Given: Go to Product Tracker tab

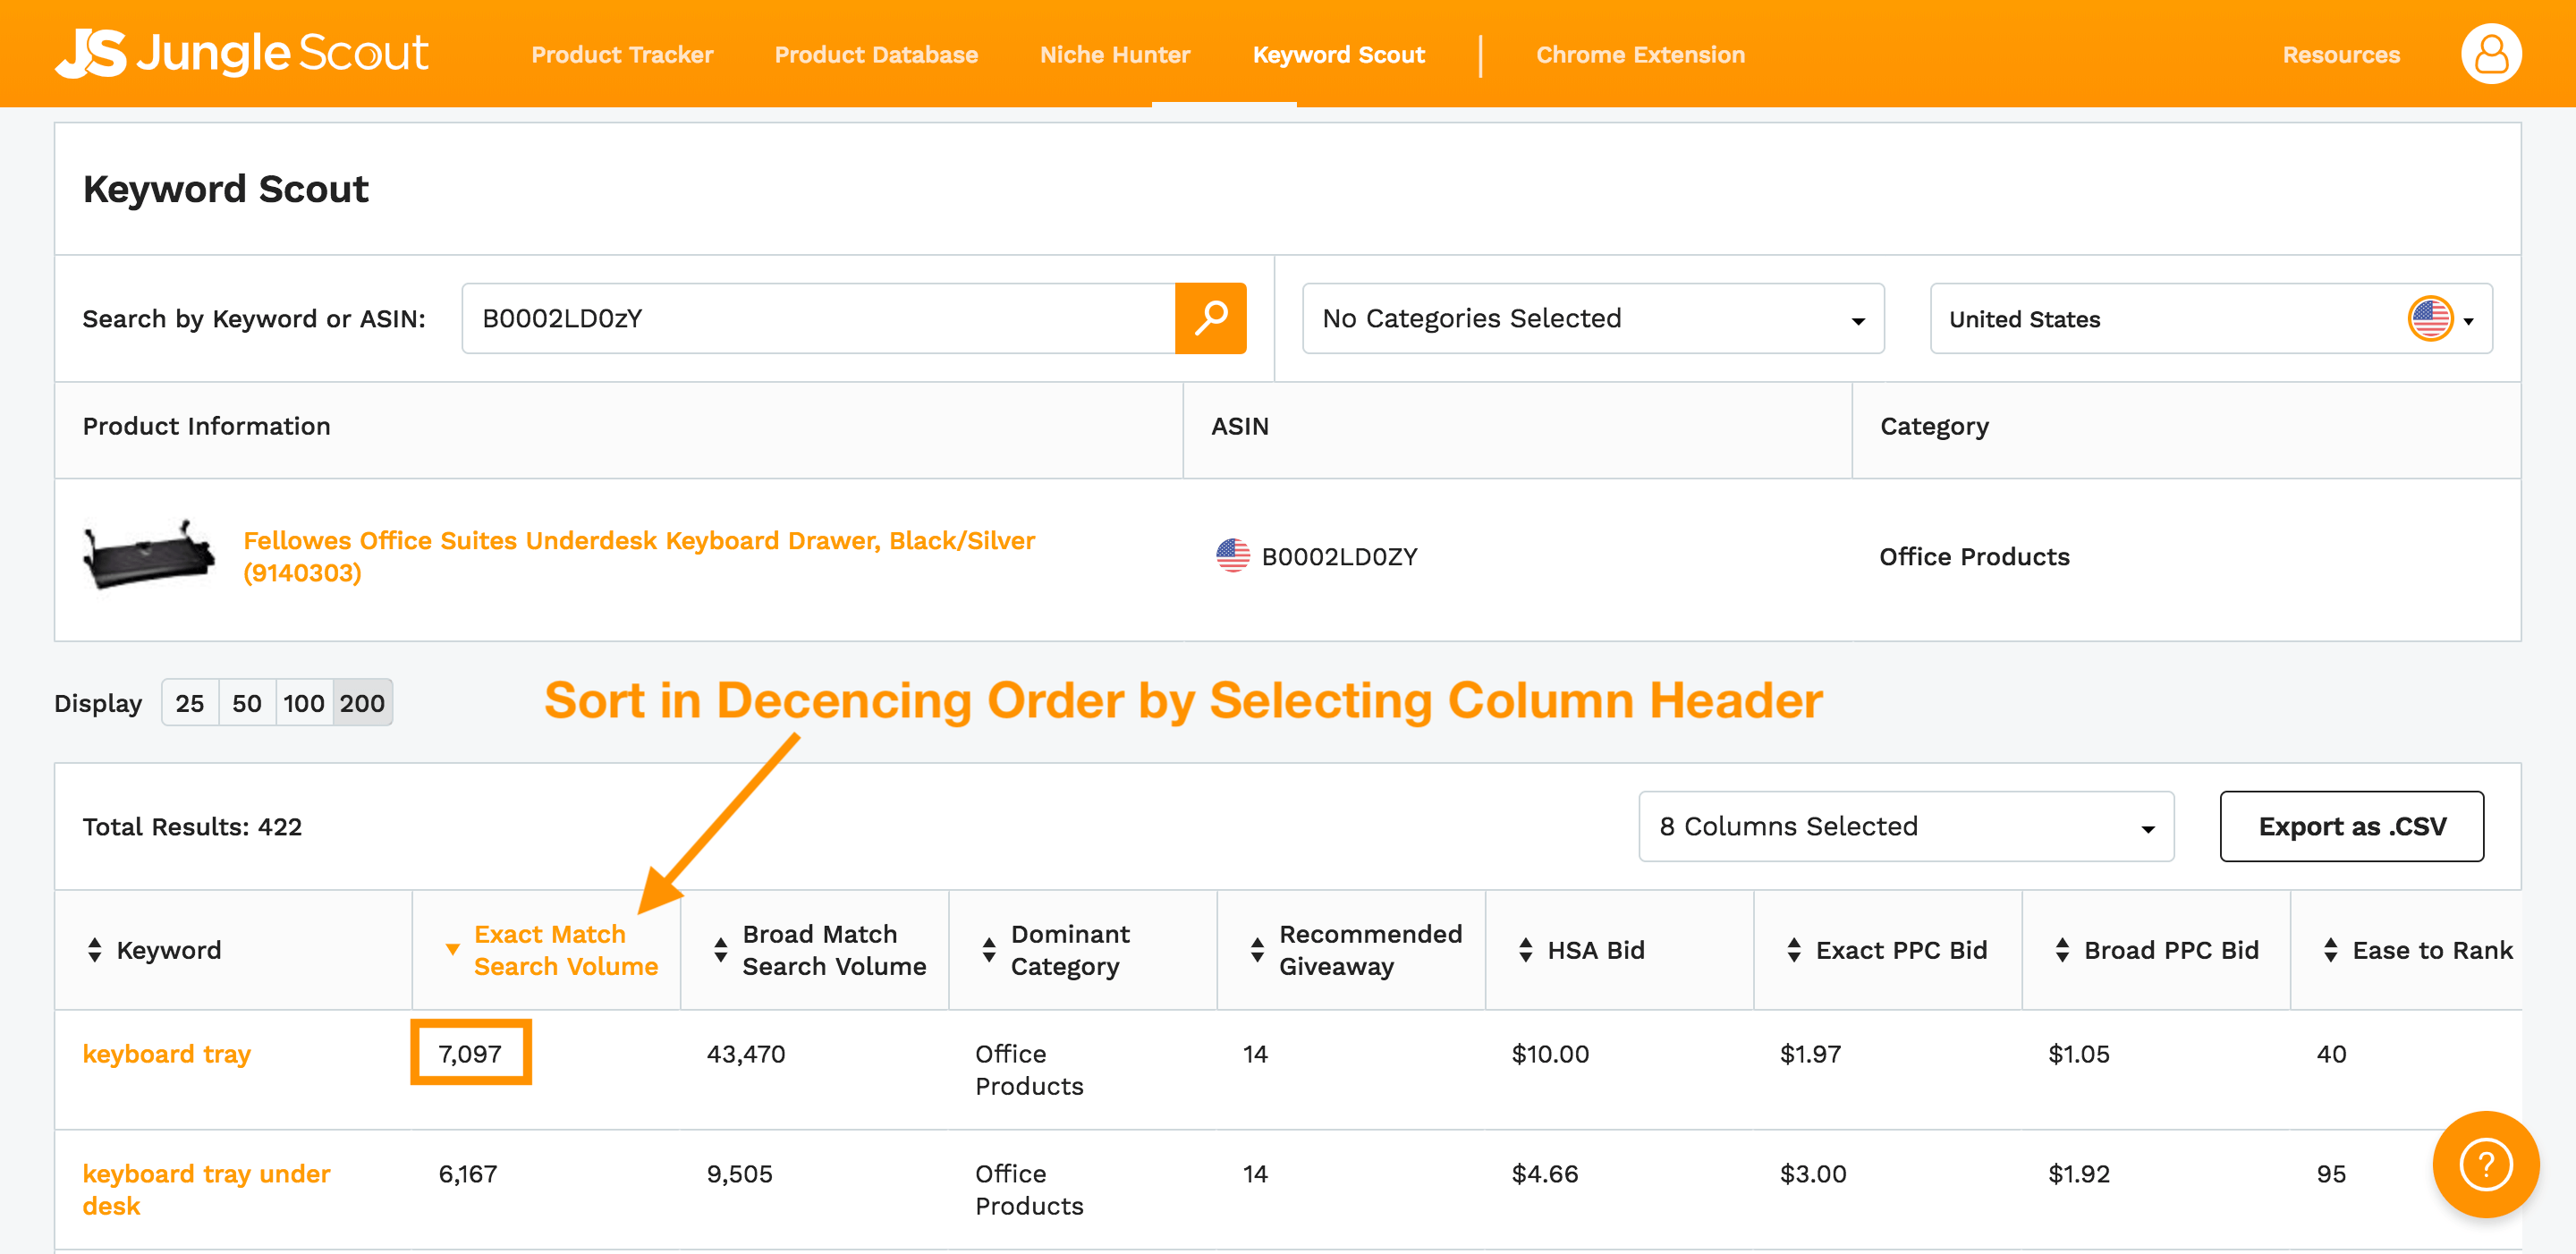Looking at the screenshot, I should coord(622,54).
